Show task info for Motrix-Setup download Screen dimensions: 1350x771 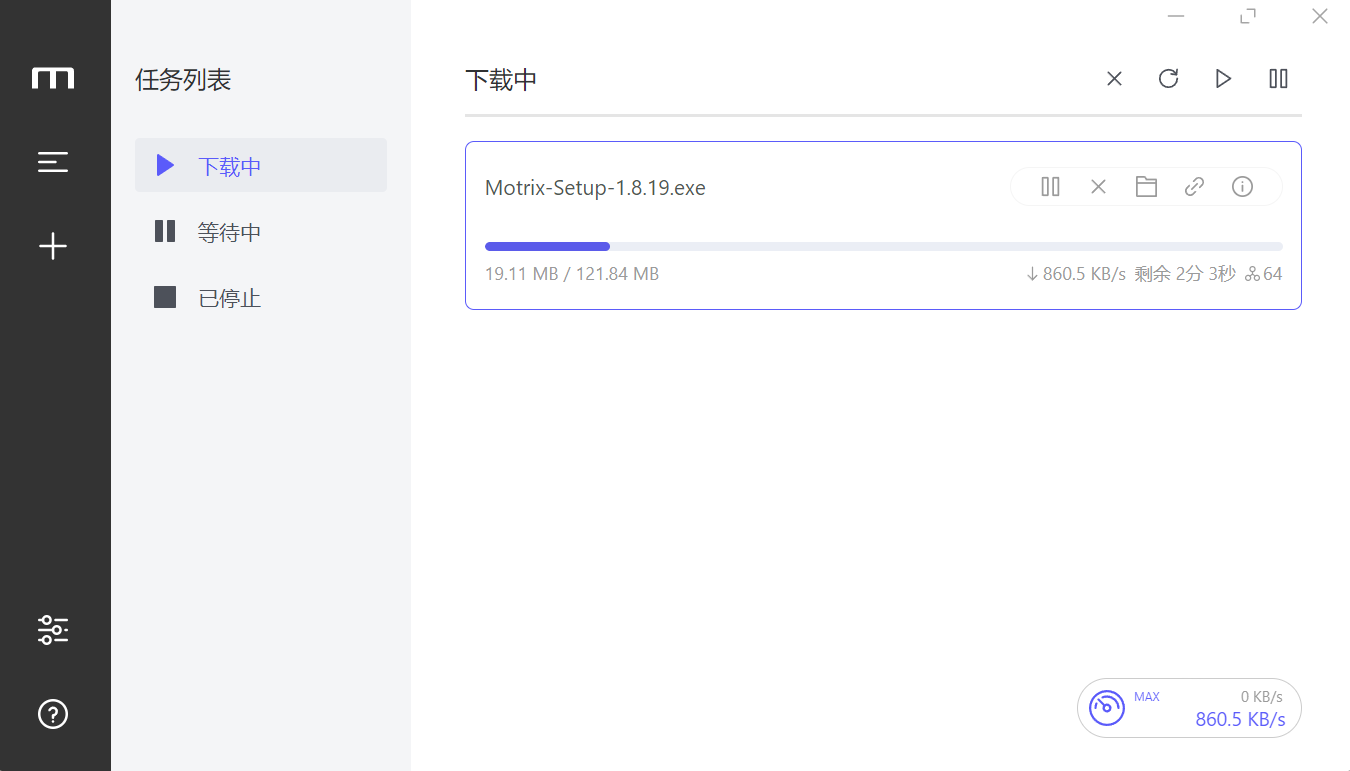coord(1242,187)
